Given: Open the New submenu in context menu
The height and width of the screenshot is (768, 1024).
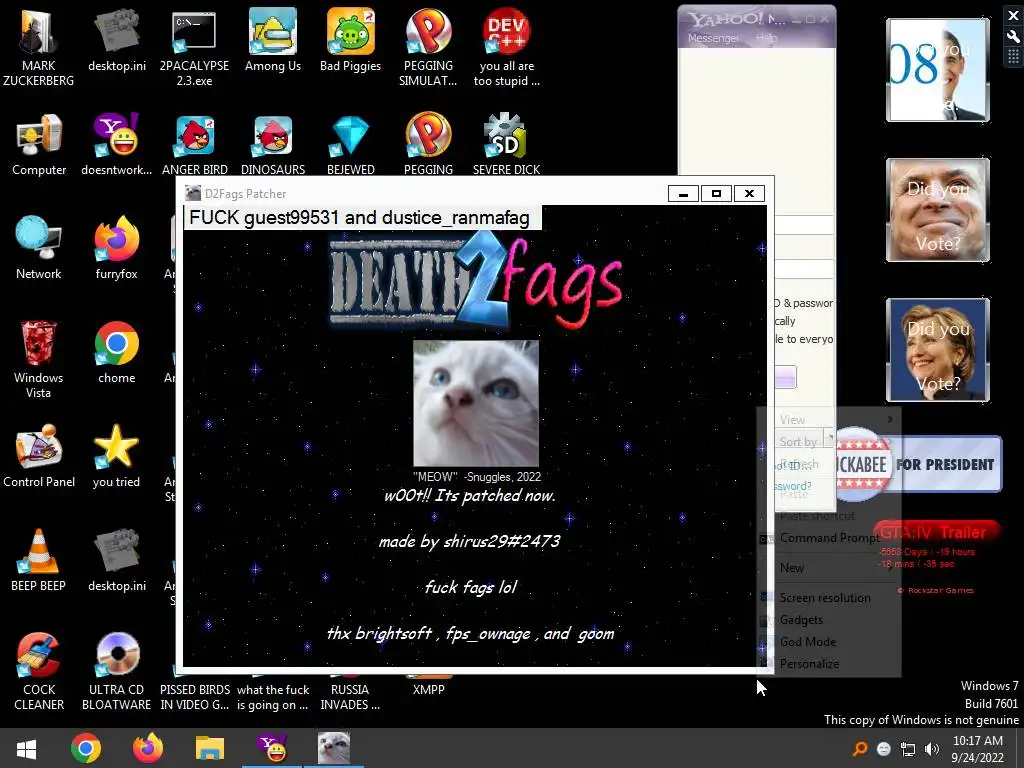Looking at the screenshot, I should click(829, 568).
